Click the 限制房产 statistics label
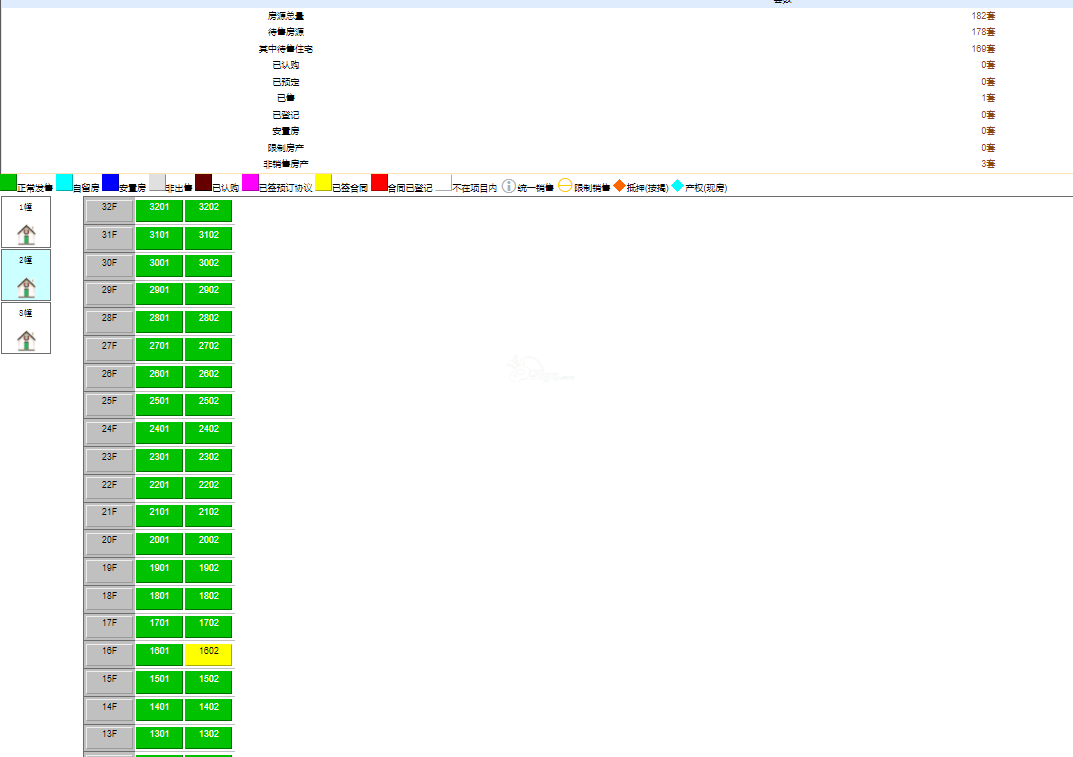Viewport: 1073px width, 757px height. click(x=285, y=147)
